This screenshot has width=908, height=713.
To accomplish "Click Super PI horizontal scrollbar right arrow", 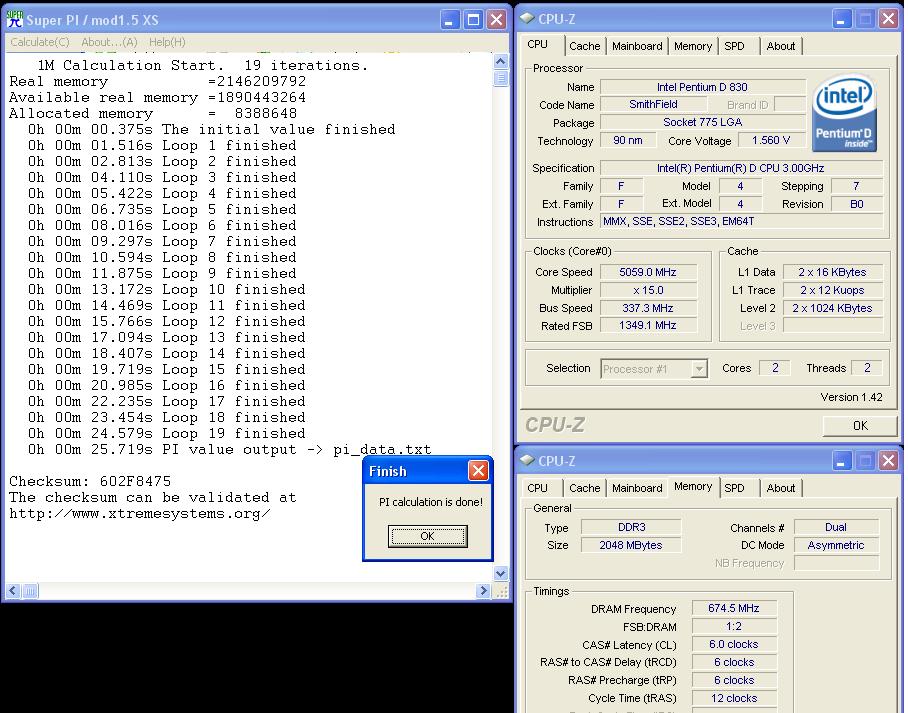I will click(483, 591).
